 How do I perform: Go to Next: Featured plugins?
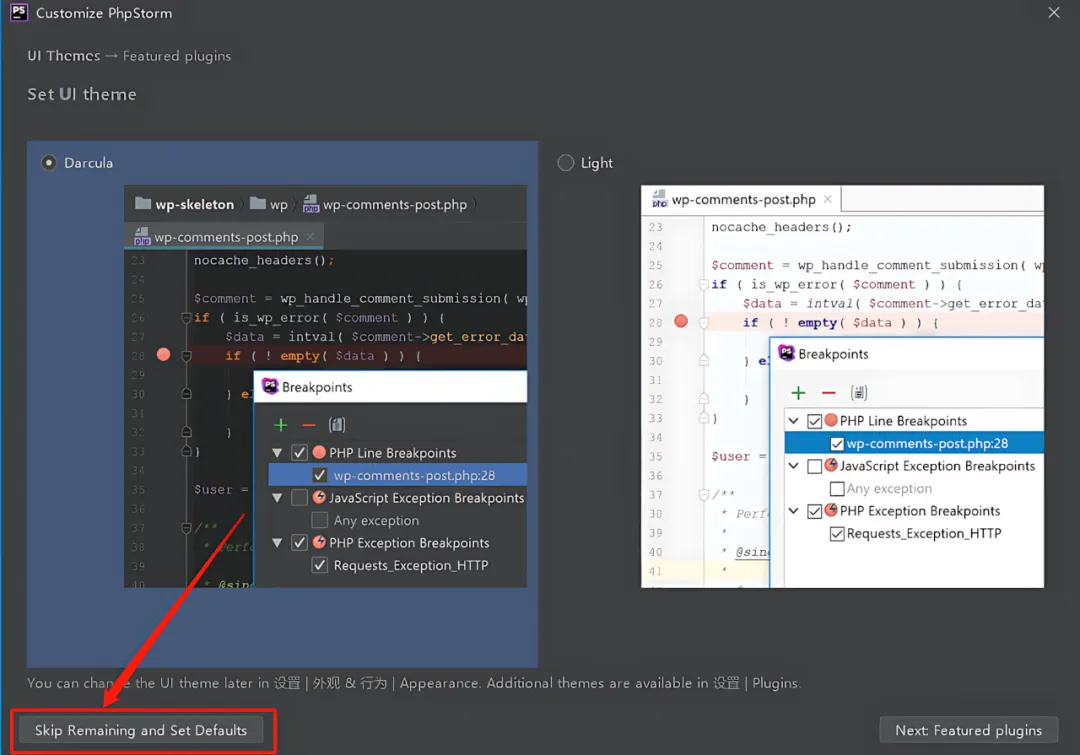point(968,730)
